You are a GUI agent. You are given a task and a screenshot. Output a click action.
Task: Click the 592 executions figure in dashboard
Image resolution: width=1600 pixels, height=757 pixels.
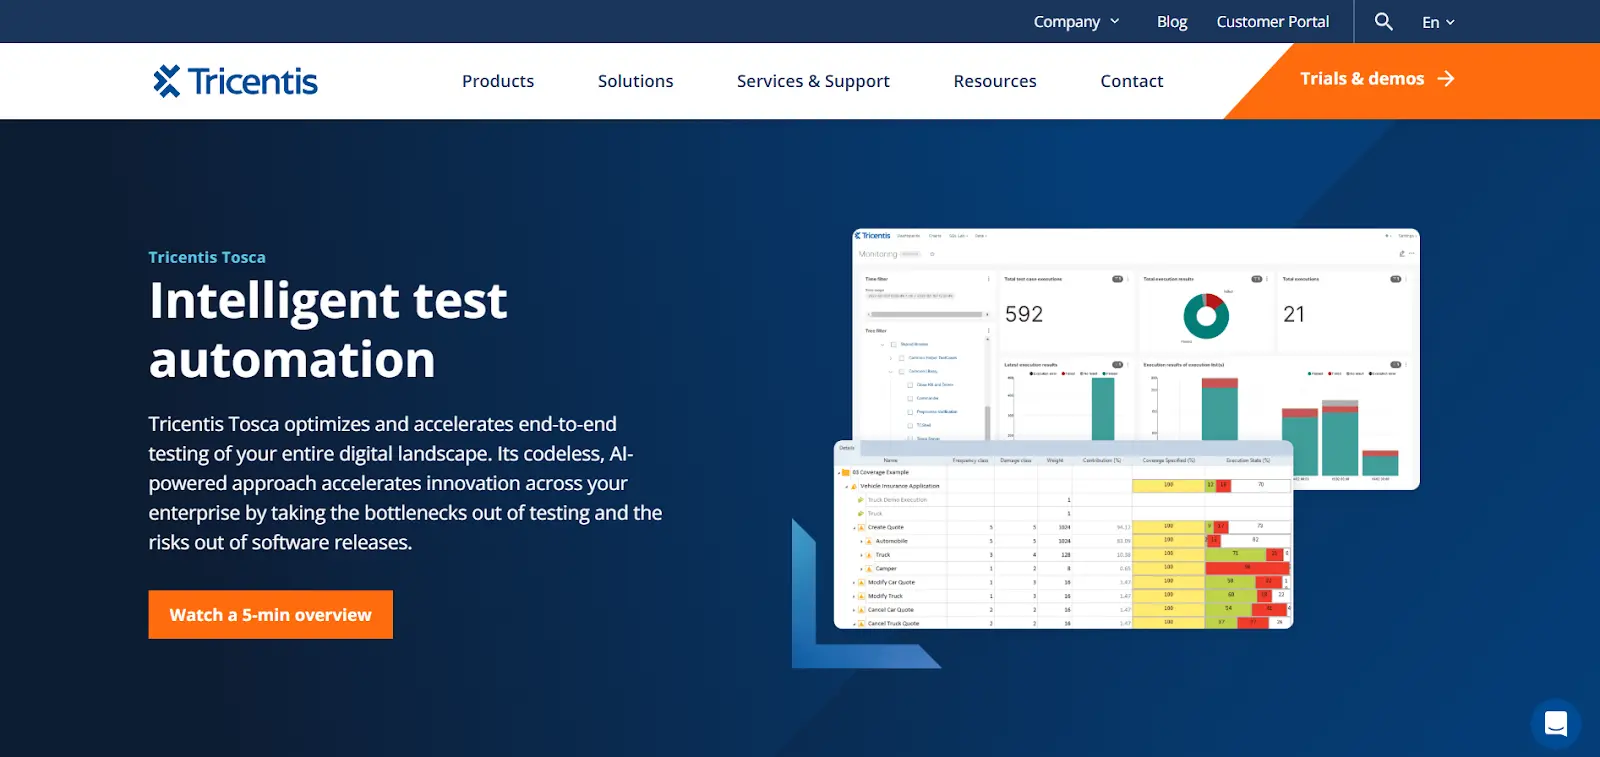[x=1024, y=314]
